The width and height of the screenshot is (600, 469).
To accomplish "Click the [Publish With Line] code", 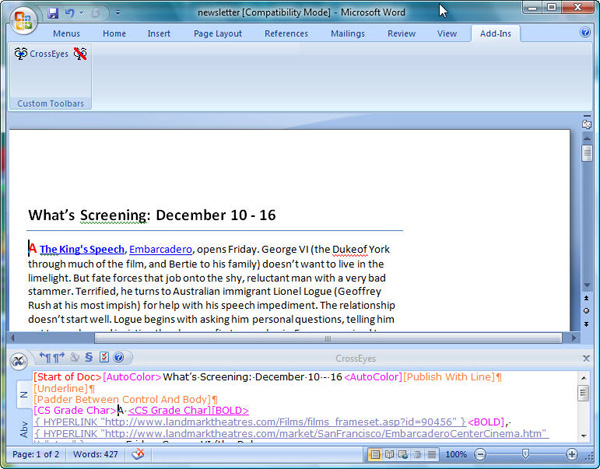I will [449, 377].
